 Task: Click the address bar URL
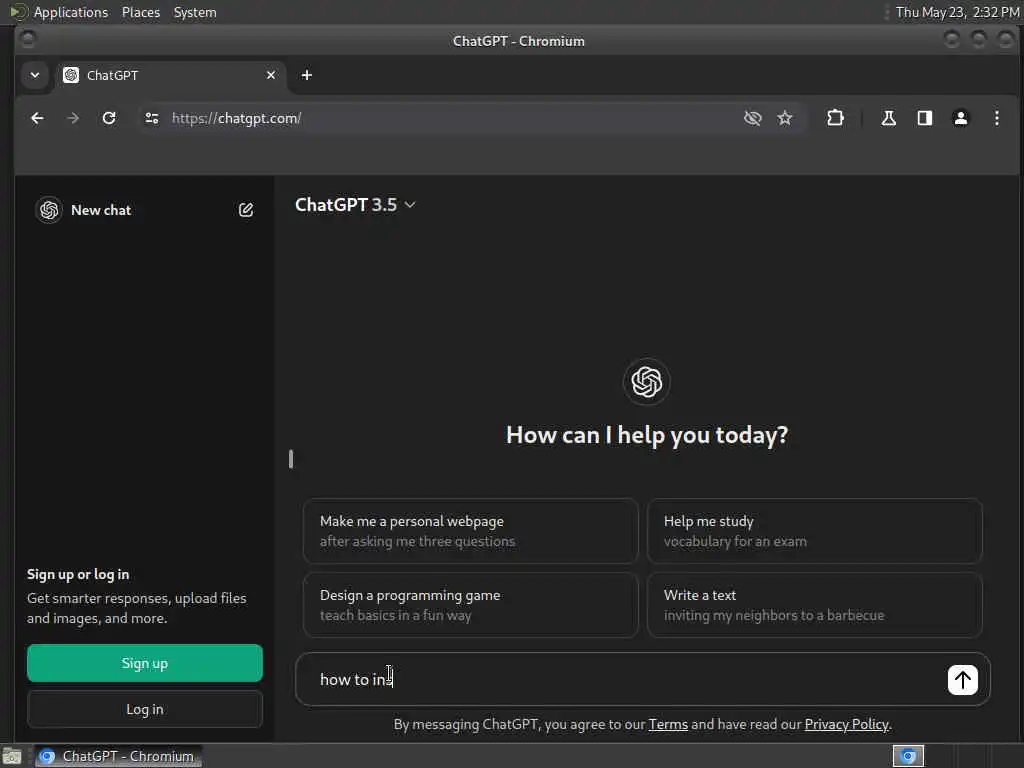pyautogui.click(x=236, y=118)
